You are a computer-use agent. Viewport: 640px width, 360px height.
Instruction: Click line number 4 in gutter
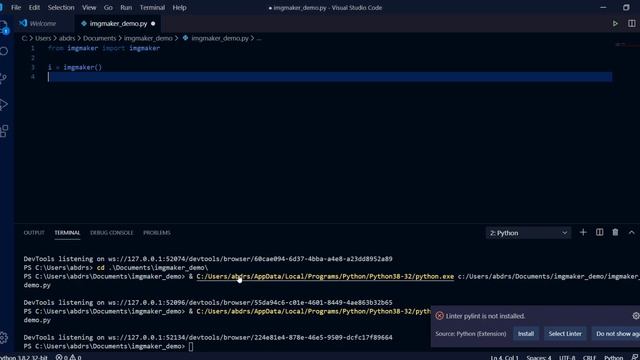(x=33, y=77)
